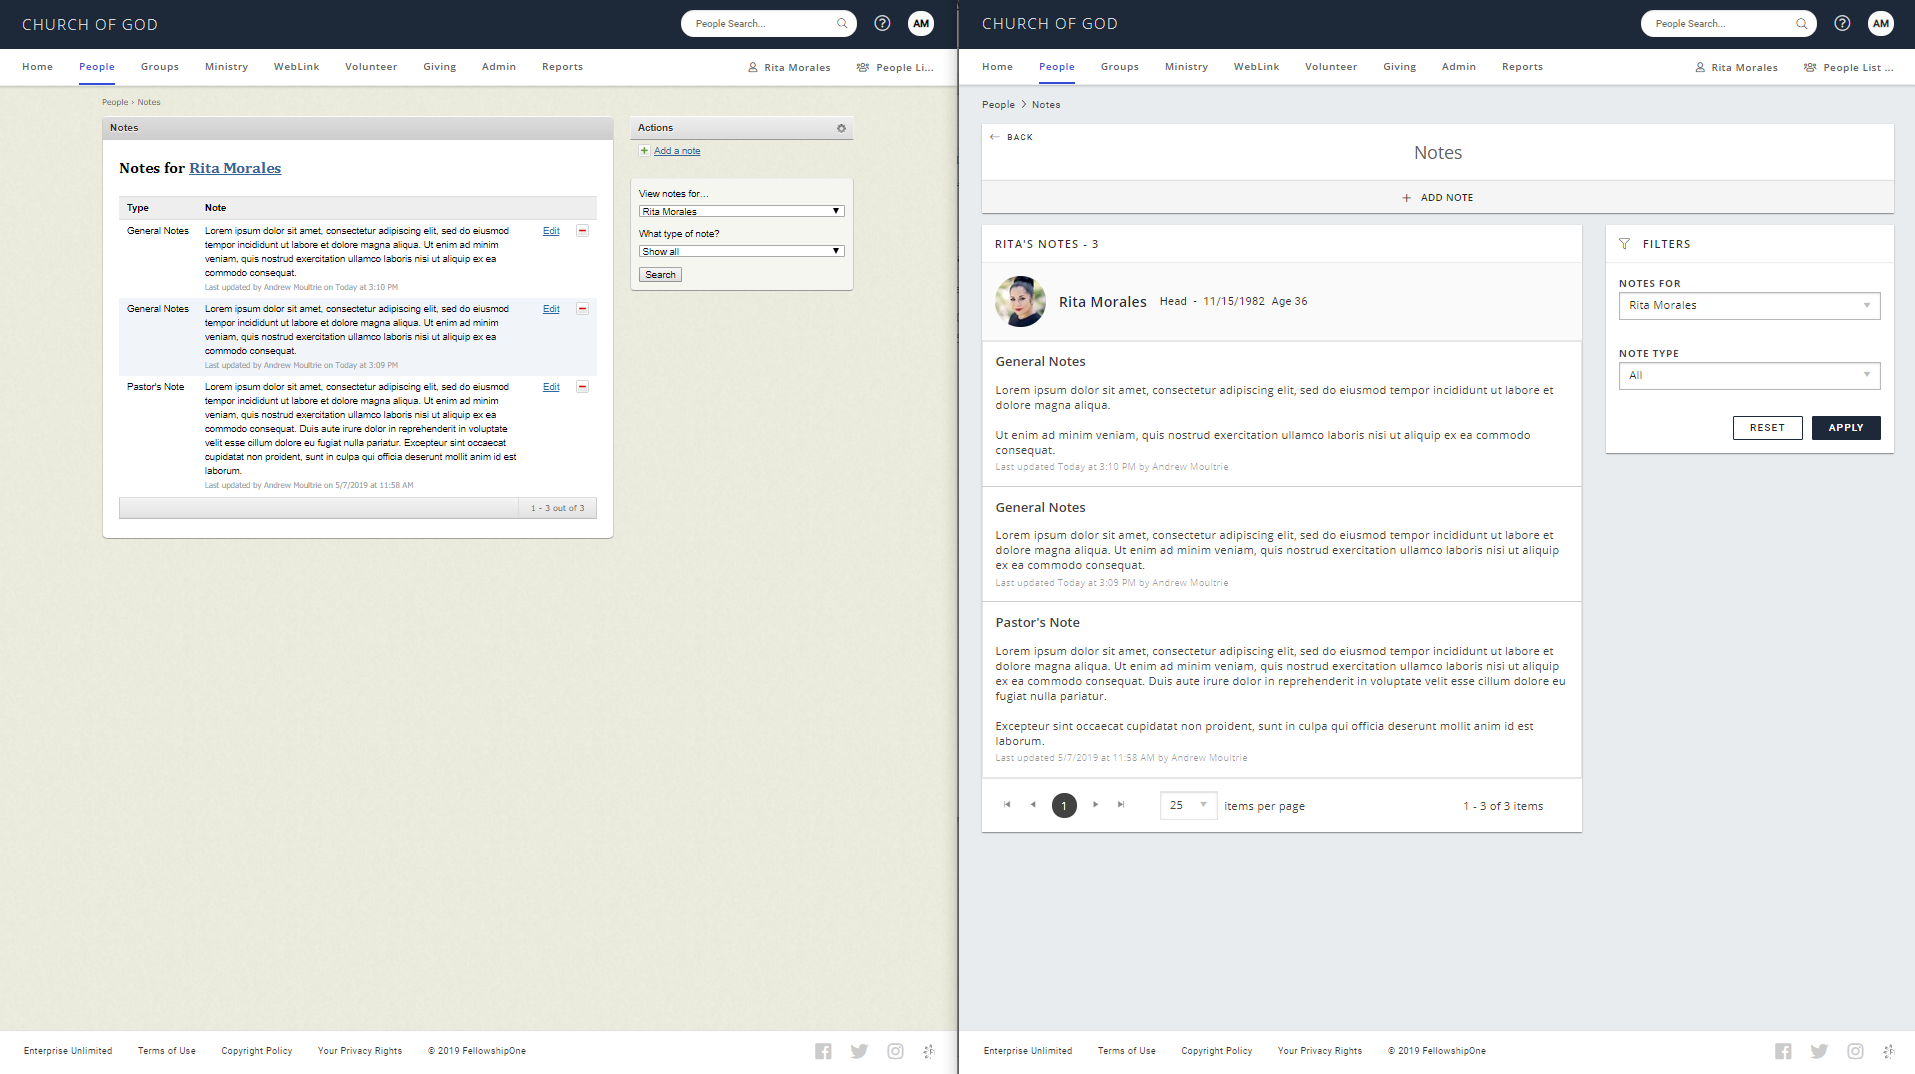1915x1074 pixels.
Task: Go to previous page using pagination arrow
Action: [1033, 805]
